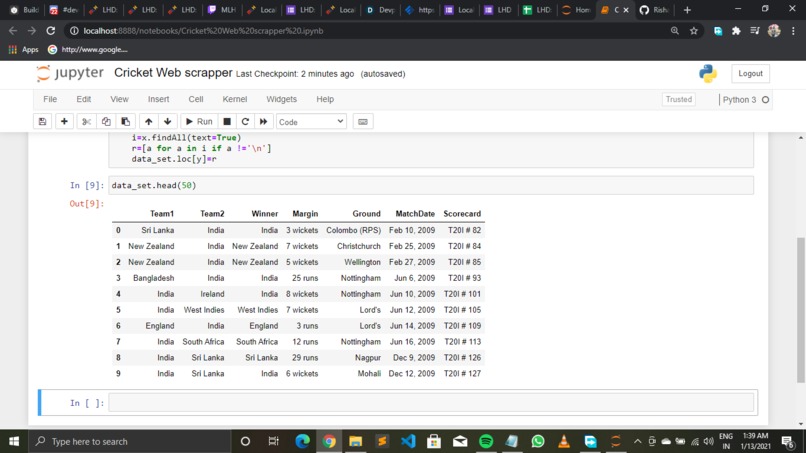
Task: Launch Visual Studio Code from taskbar
Action: tap(408, 441)
